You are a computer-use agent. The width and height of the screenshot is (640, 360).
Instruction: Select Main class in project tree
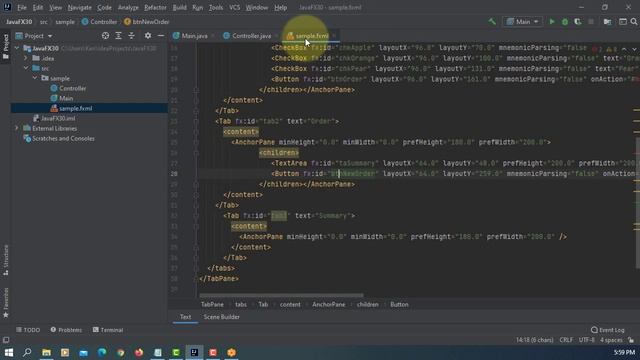click(66, 98)
